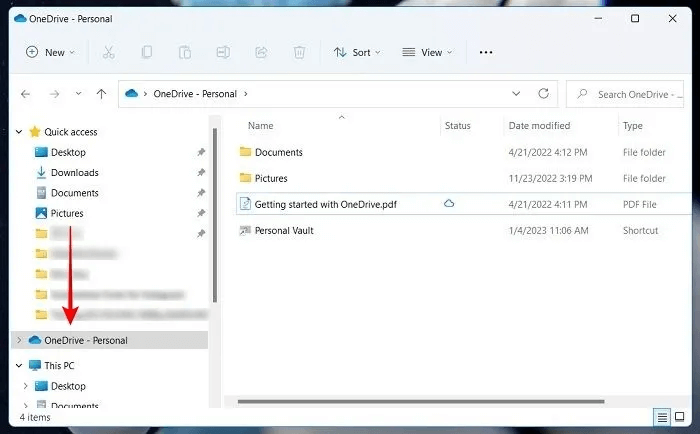This screenshot has height=434, width=700.
Task: Sort by Date modified column header
Action: 539,126
